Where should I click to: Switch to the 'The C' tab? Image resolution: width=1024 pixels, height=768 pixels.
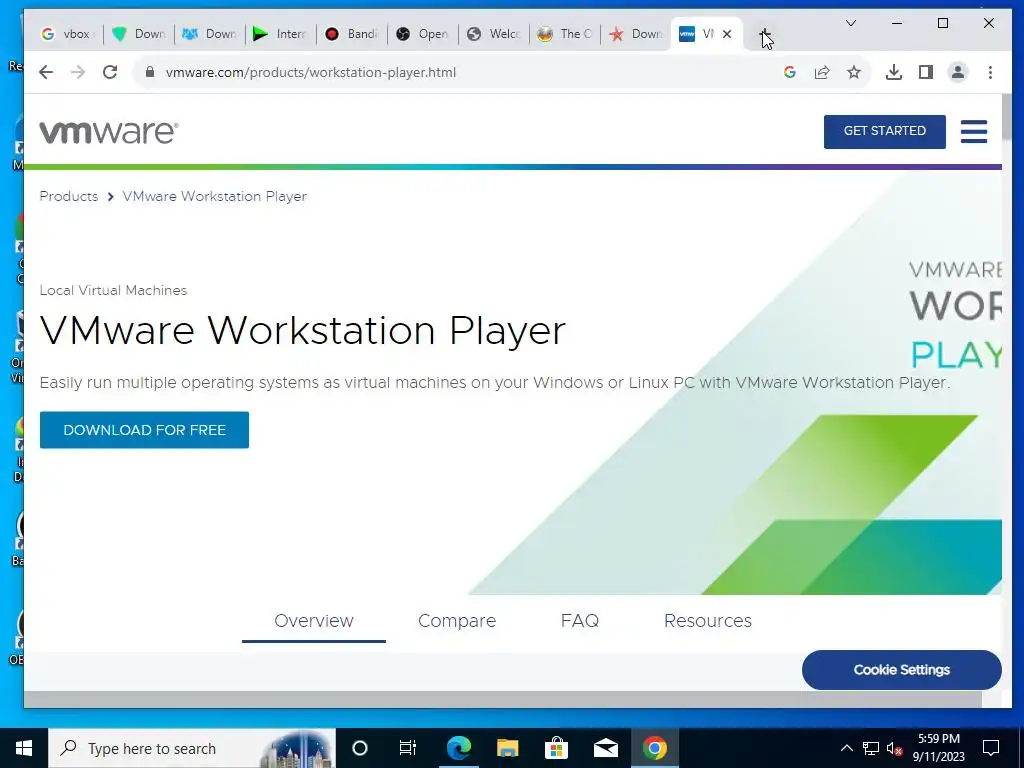(565, 34)
